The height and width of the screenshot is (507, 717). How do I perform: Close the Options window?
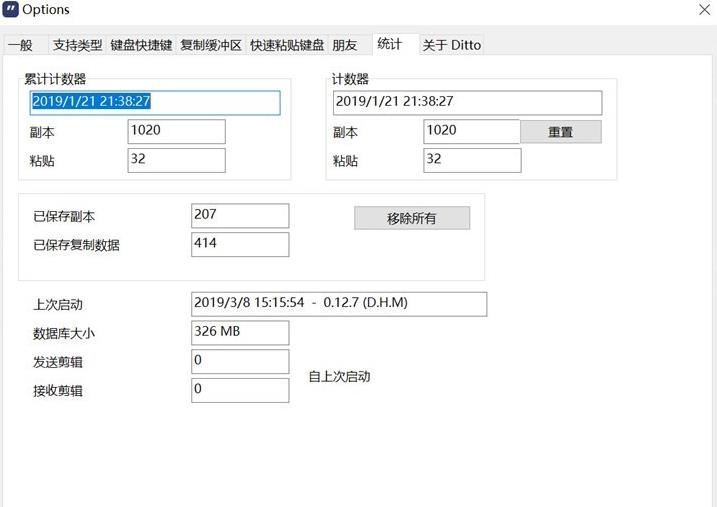click(704, 10)
